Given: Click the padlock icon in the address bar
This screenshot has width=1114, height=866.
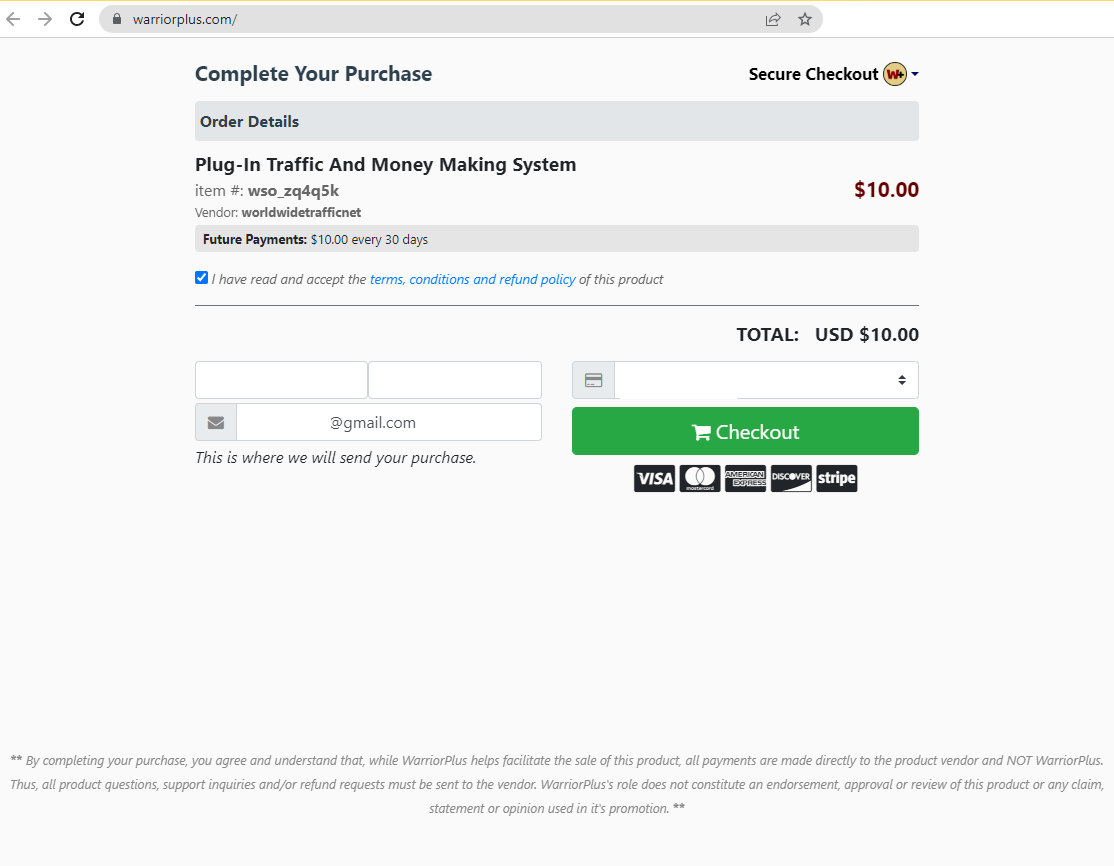Looking at the screenshot, I should tap(116, 18).
